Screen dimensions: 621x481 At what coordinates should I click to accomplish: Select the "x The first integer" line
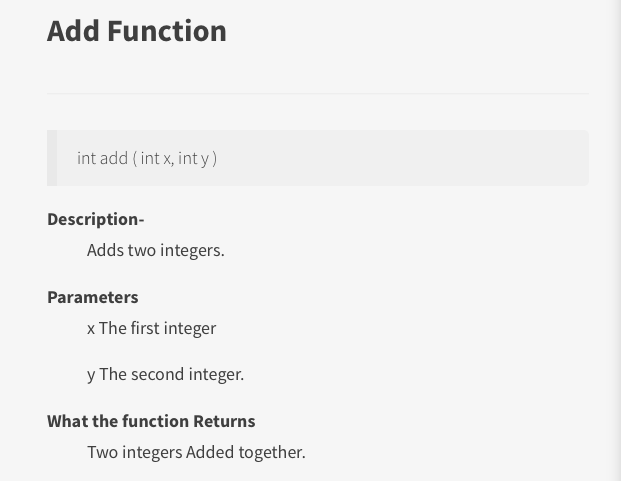click(151, 329)
